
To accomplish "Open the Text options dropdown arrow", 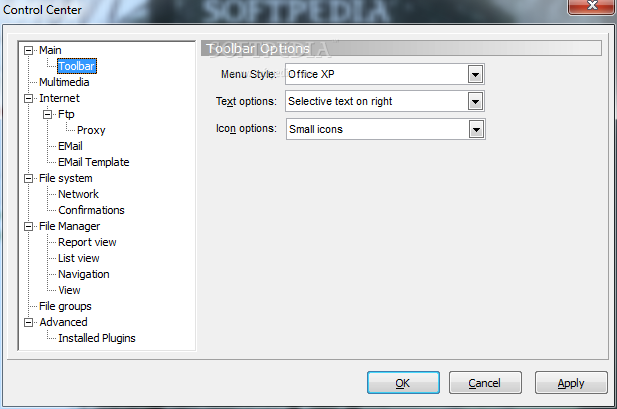I will coord(475,102).
